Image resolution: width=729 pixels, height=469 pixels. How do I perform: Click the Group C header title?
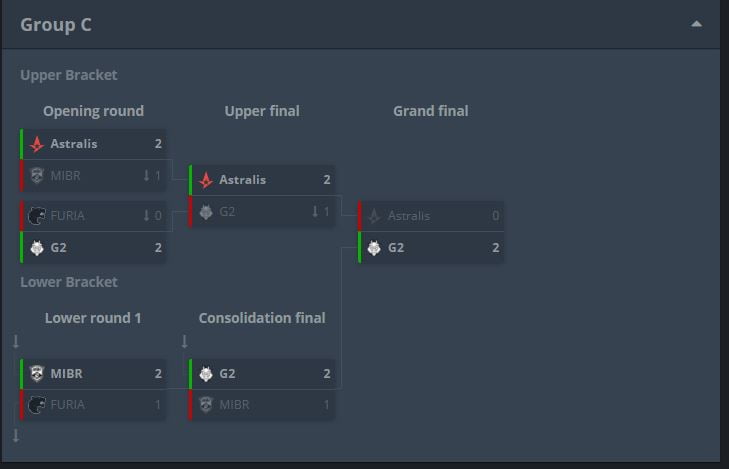point(56,25)
